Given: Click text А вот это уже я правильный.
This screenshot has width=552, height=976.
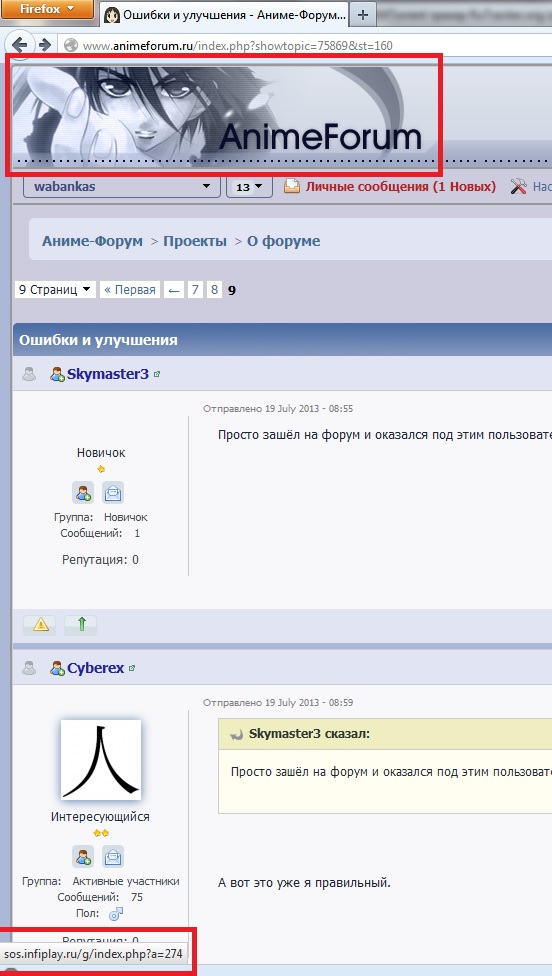Looking at the screenshot, I should [304, 882].
